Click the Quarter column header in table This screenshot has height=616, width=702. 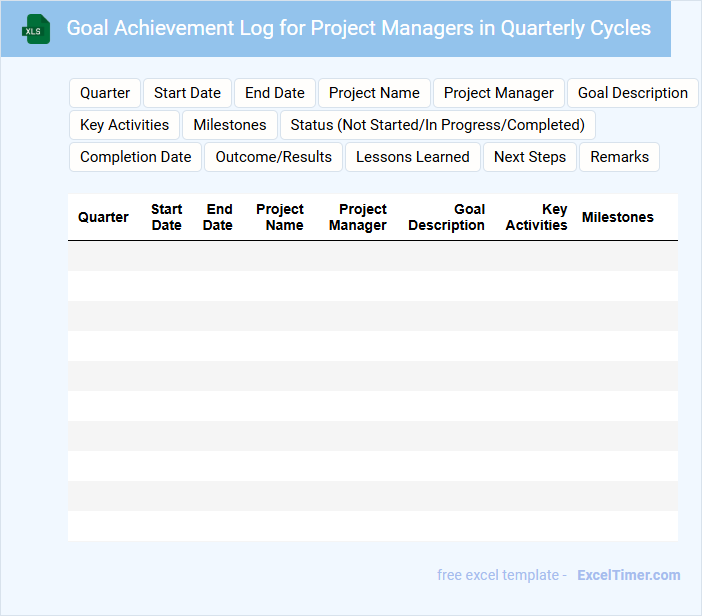pyautogui.click(x=103, y=217)
